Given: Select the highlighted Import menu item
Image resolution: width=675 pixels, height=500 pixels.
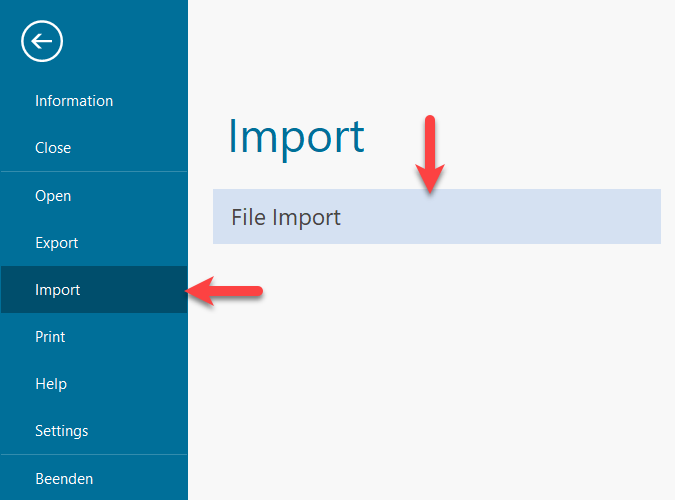Looking at the screenshot, I should pos(58,290).
